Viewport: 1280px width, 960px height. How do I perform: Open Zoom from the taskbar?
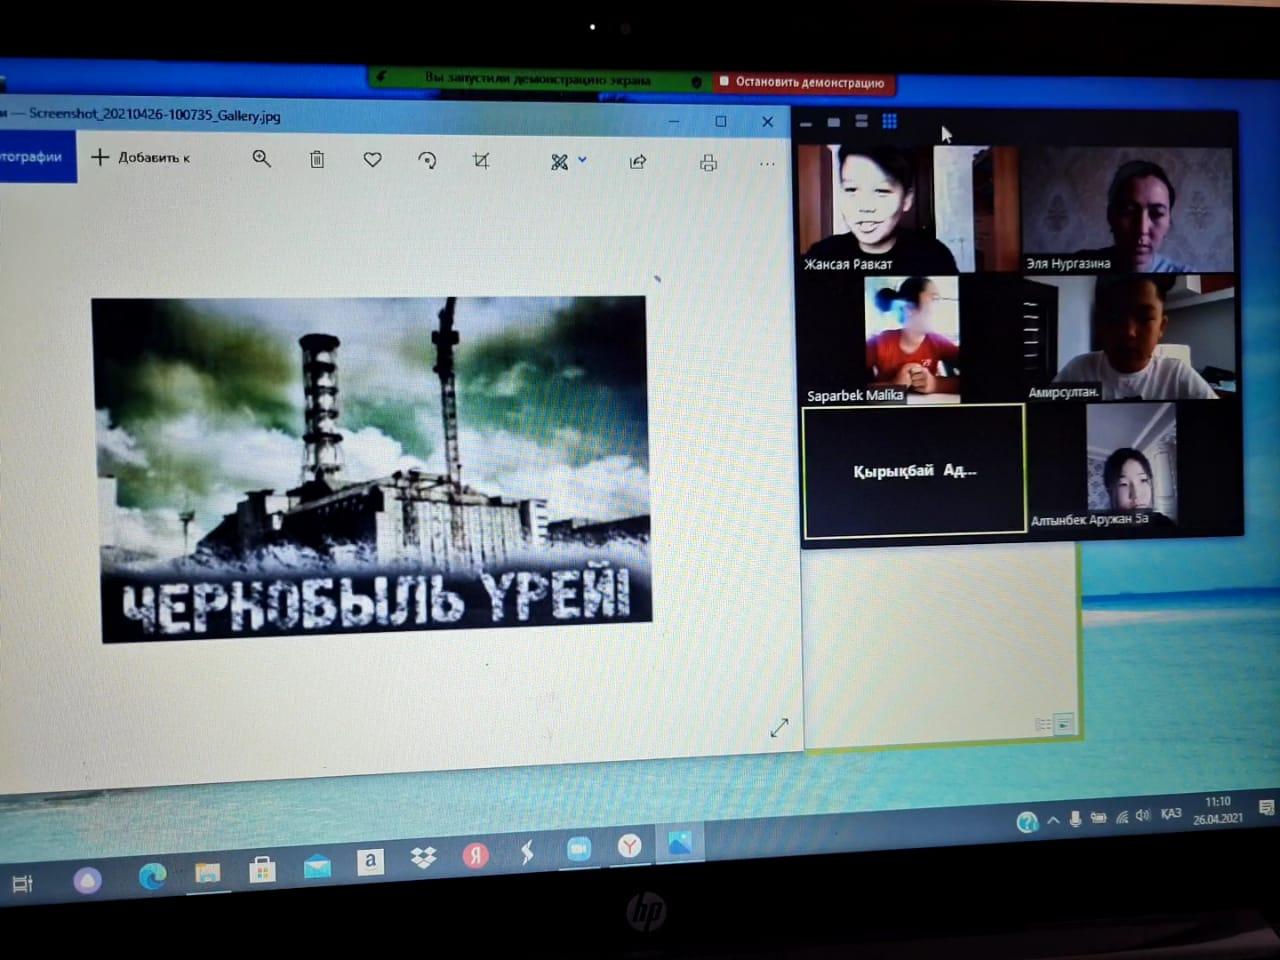coord(578,849)
